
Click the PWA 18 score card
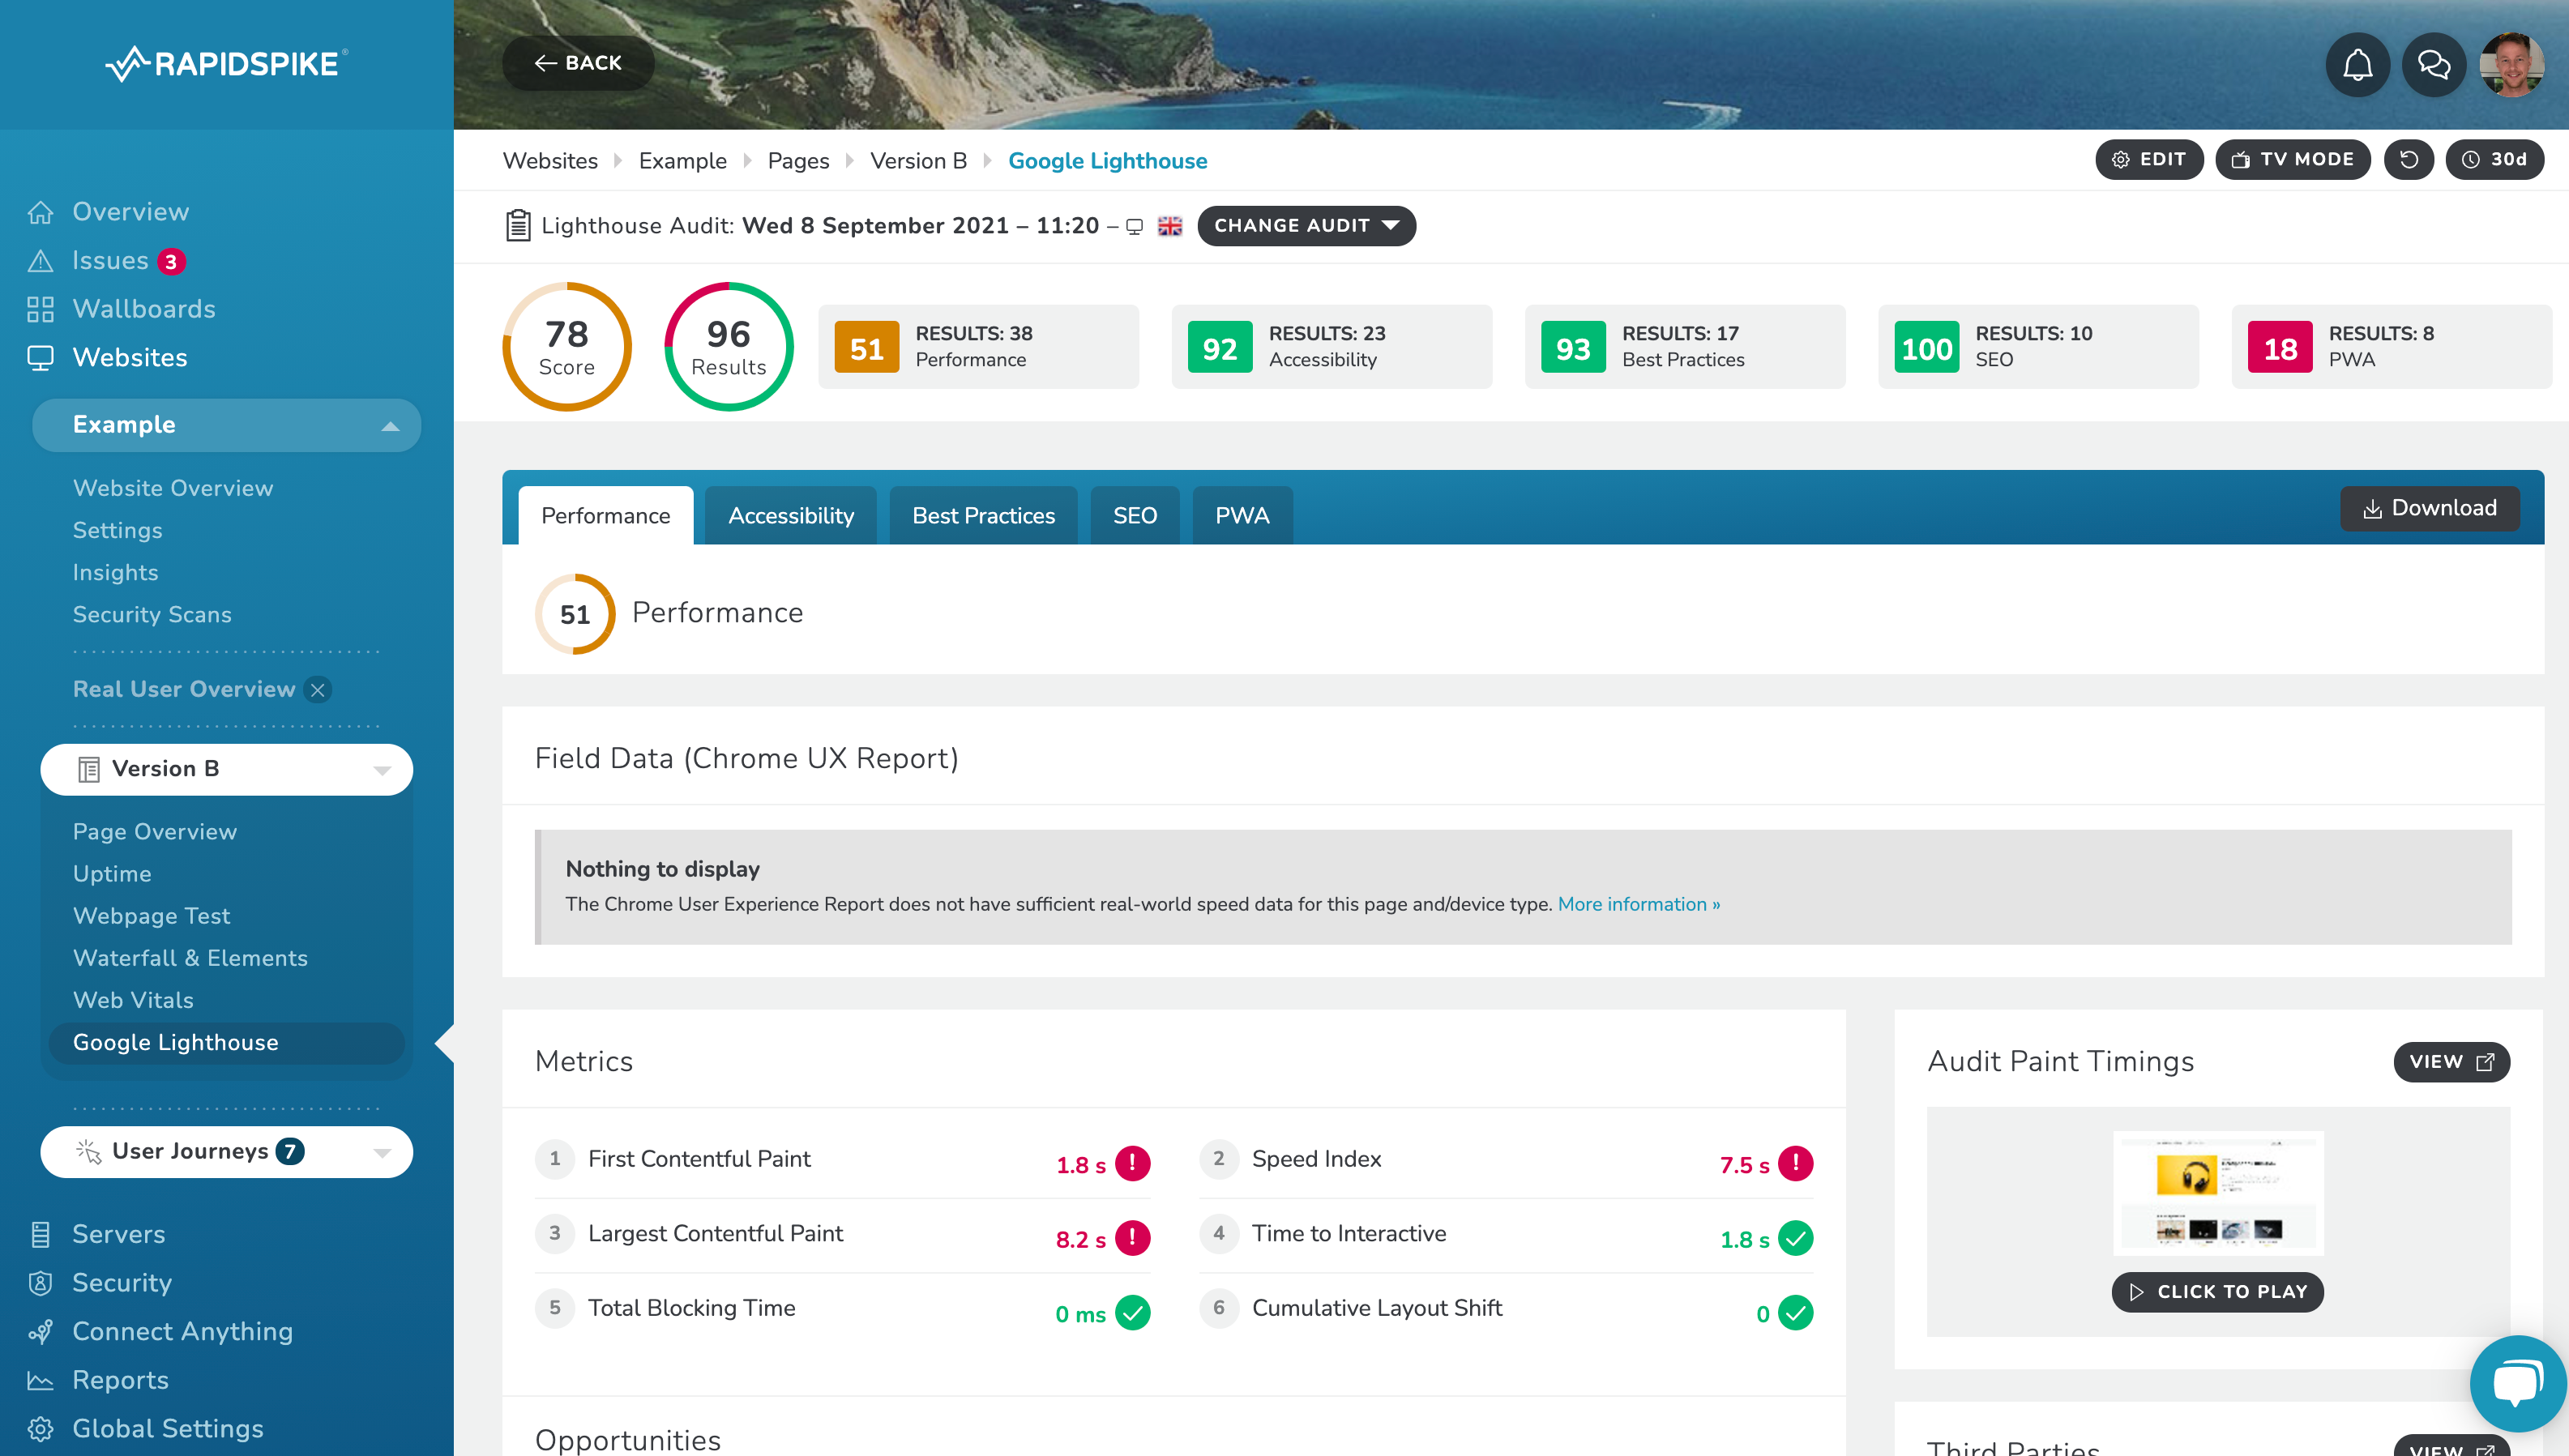point(2392,347)
